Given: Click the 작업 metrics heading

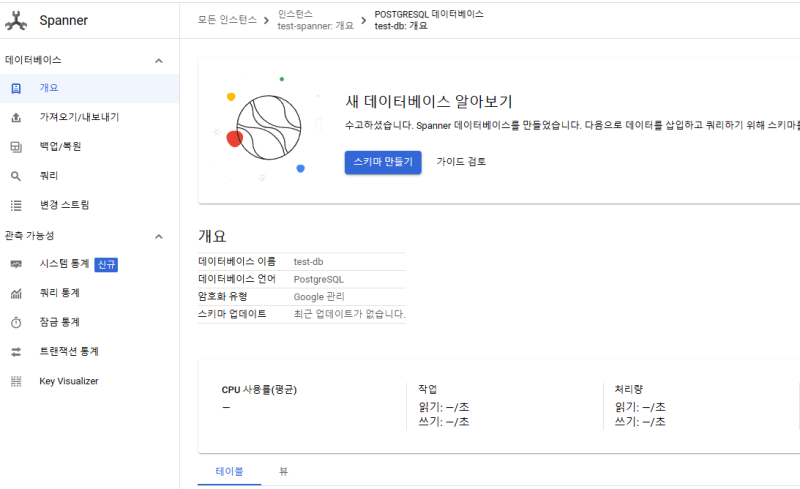Looking at the screenshot, I should (428, 389).
